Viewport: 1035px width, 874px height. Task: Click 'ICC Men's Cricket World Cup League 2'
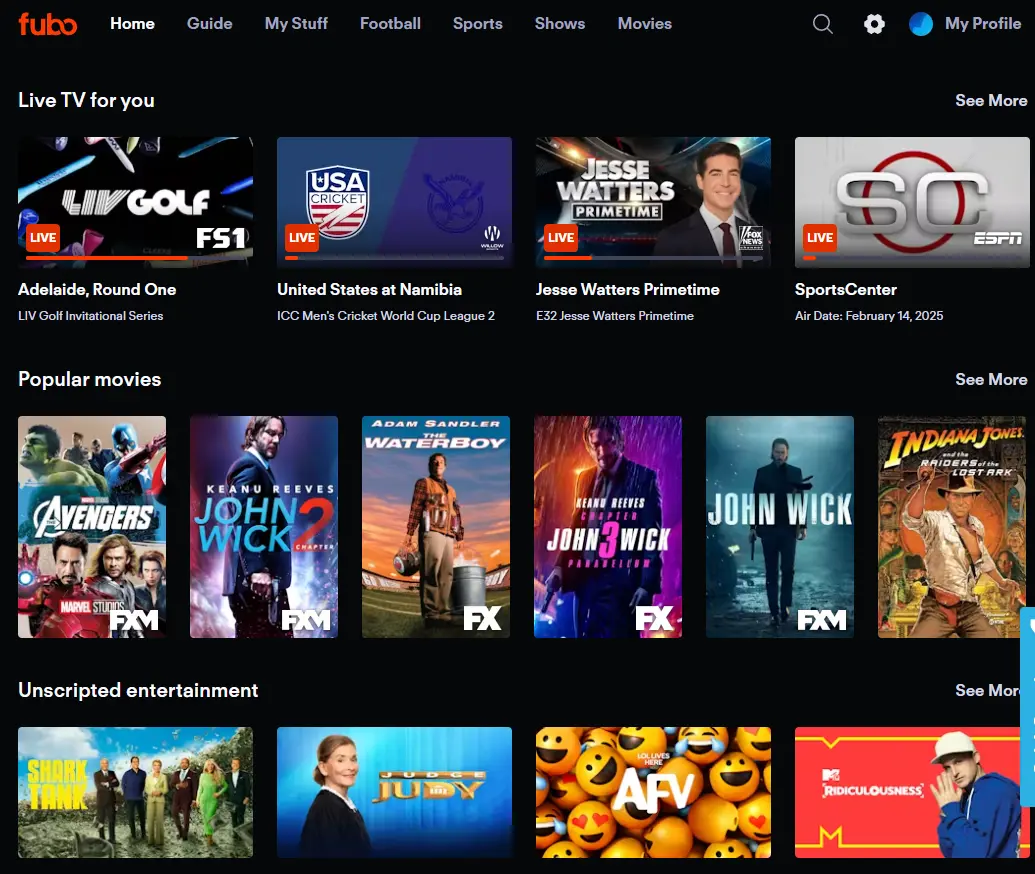coord(385,316)
